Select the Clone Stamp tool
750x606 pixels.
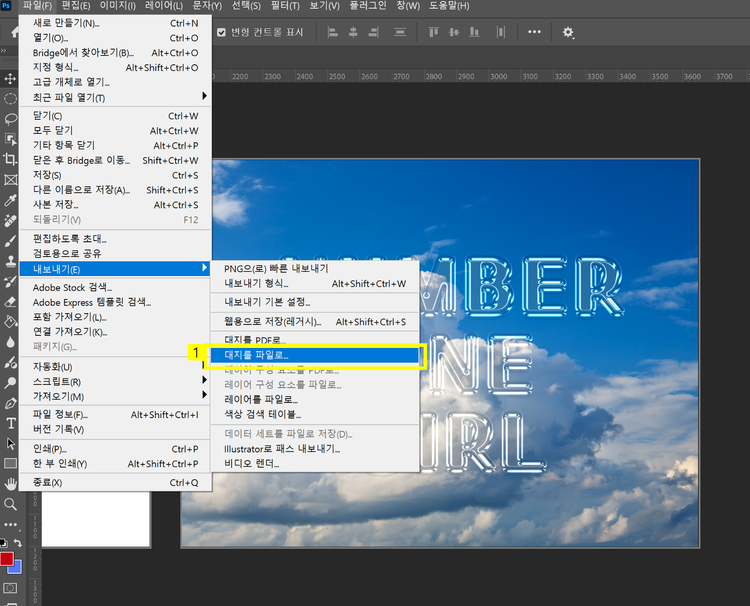point(10,261)
